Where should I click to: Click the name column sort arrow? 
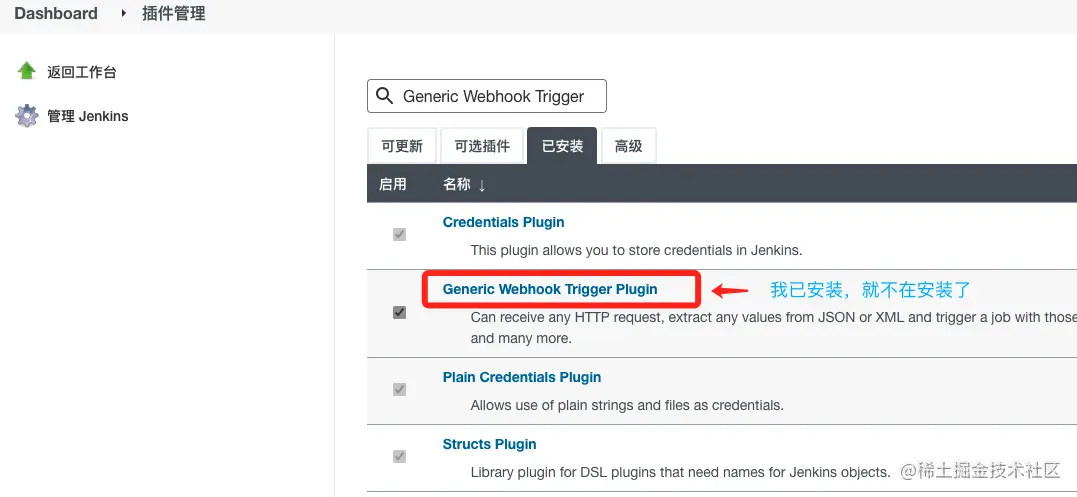[x=481, y=185]
